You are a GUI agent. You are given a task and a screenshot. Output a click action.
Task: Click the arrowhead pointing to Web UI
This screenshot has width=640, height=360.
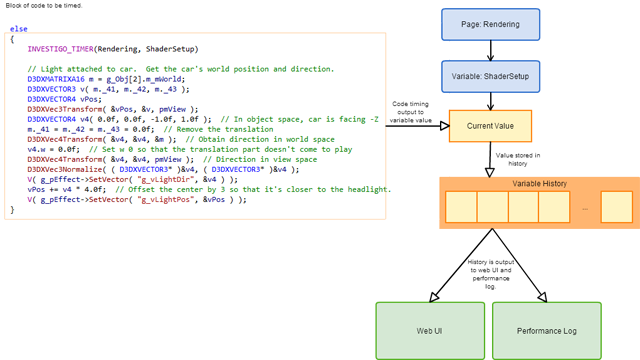(x=434, y=297)
